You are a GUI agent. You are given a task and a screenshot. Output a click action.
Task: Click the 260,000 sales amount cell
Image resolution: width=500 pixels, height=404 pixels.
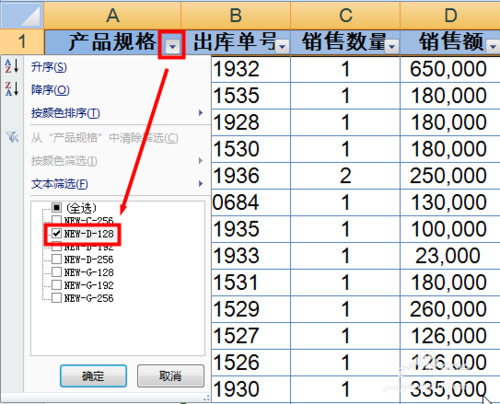(x=450, y=309)
